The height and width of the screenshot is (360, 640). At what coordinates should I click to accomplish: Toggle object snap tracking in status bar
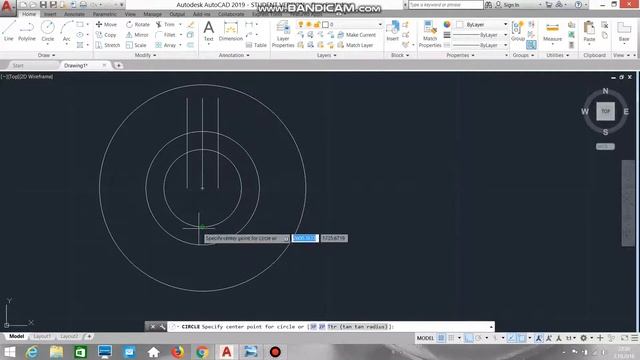click(512, 338)
